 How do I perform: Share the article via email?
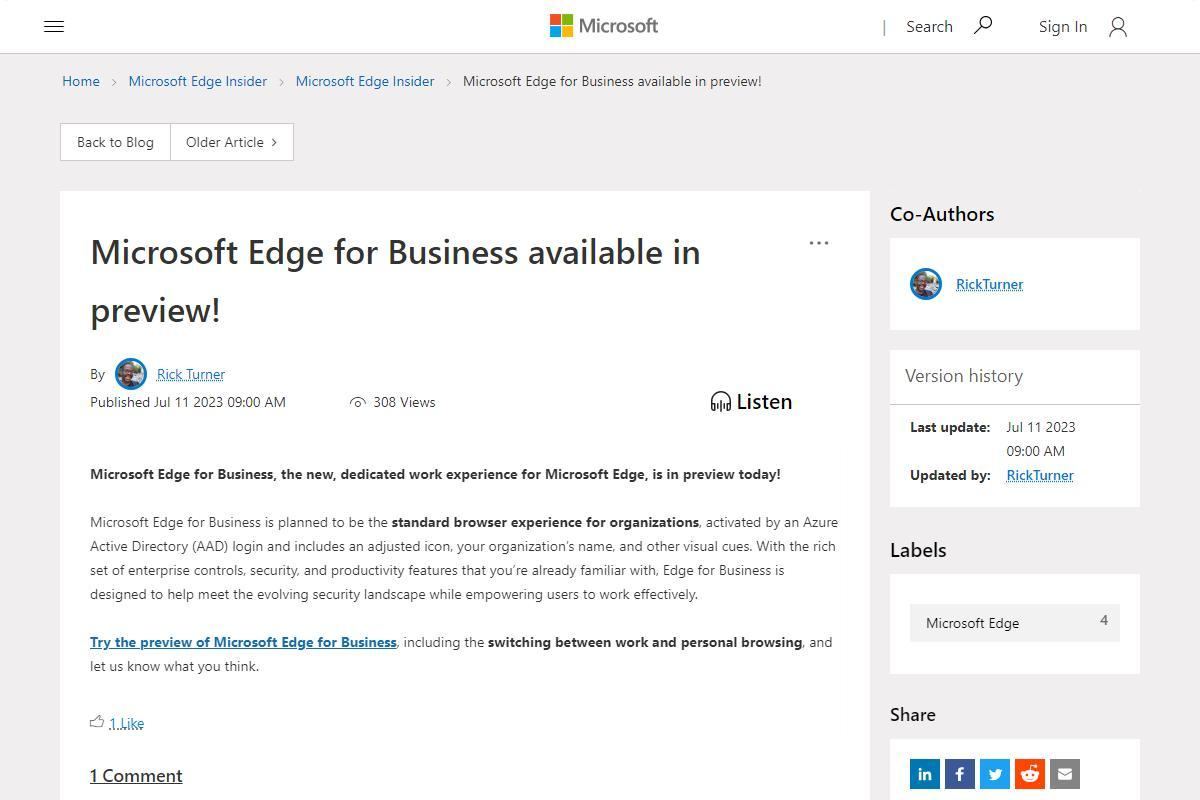1065,774
